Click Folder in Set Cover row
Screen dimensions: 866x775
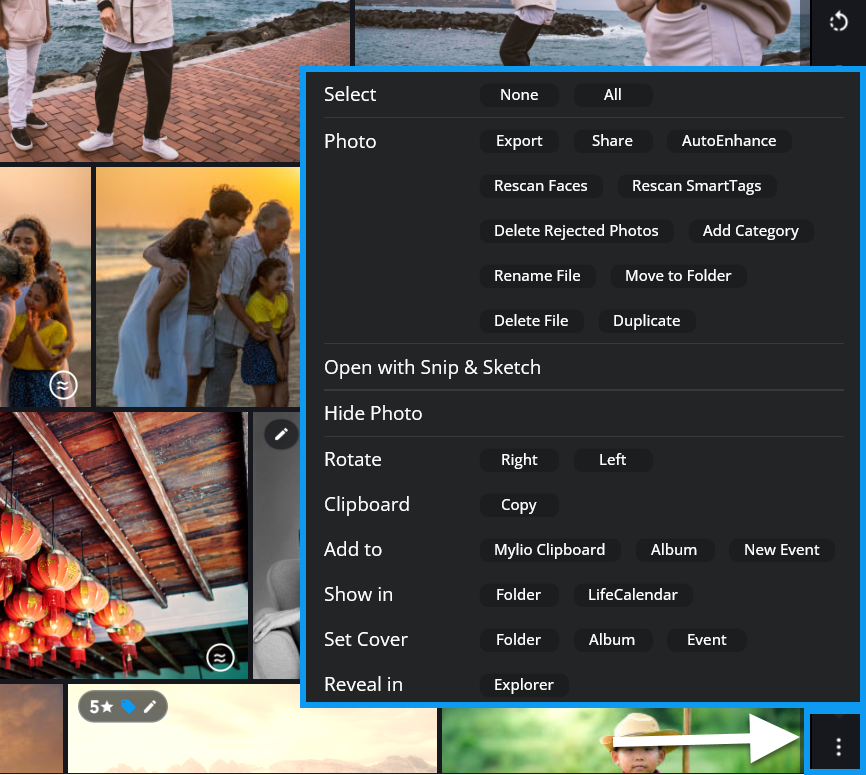(x=519, y=640)
